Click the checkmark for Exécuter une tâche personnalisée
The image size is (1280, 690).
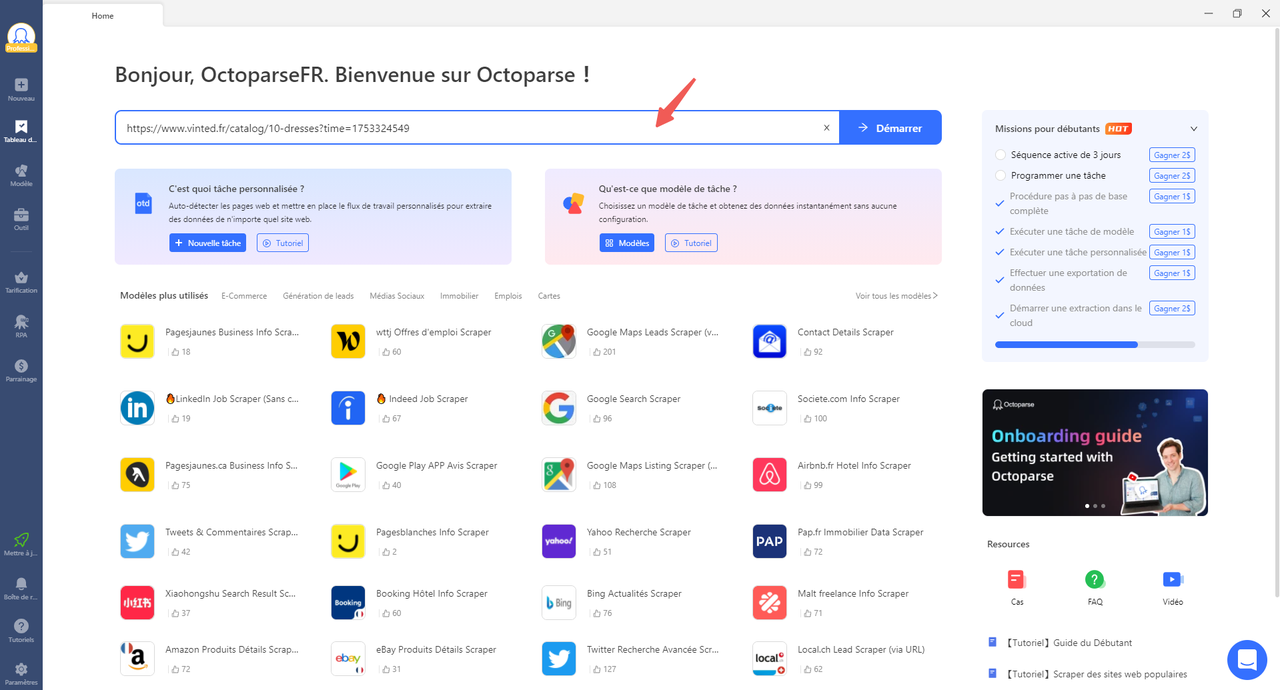pyautogui.click(x=1001, y=252)
